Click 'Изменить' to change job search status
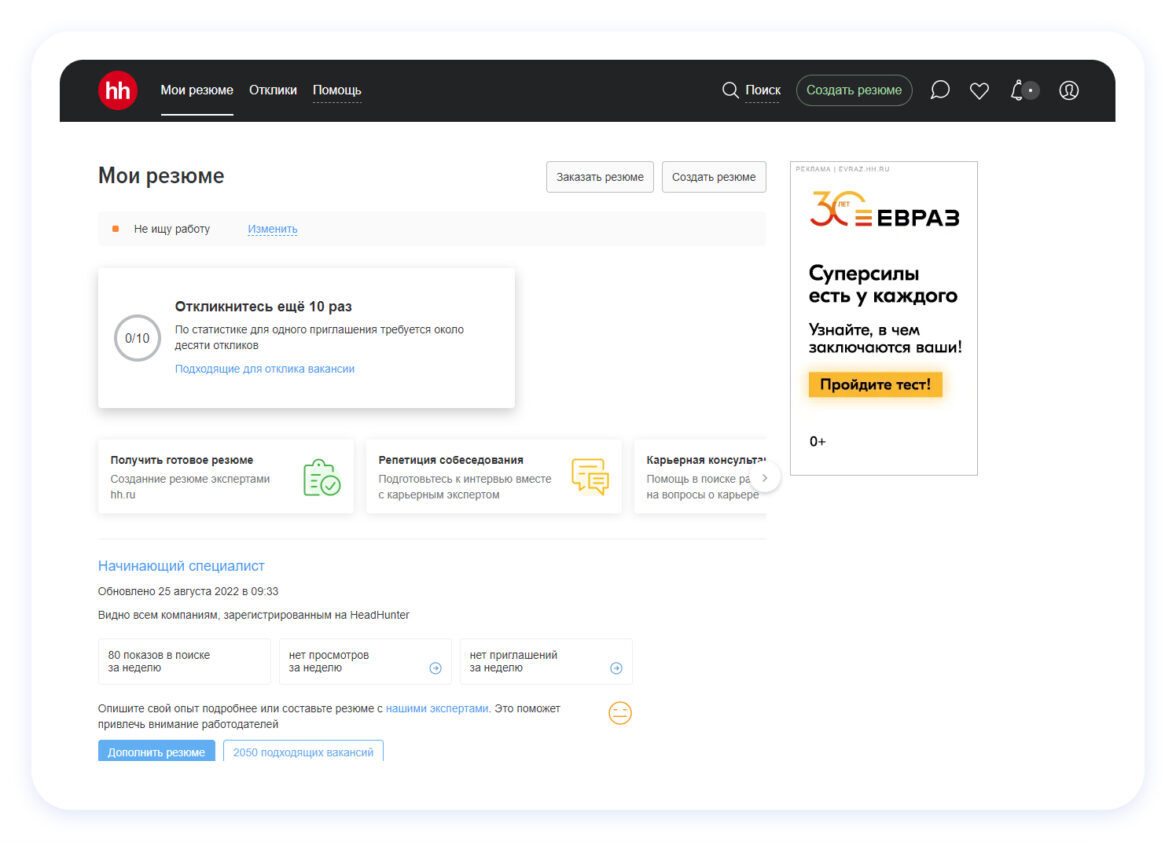 (x=272, y=229)
